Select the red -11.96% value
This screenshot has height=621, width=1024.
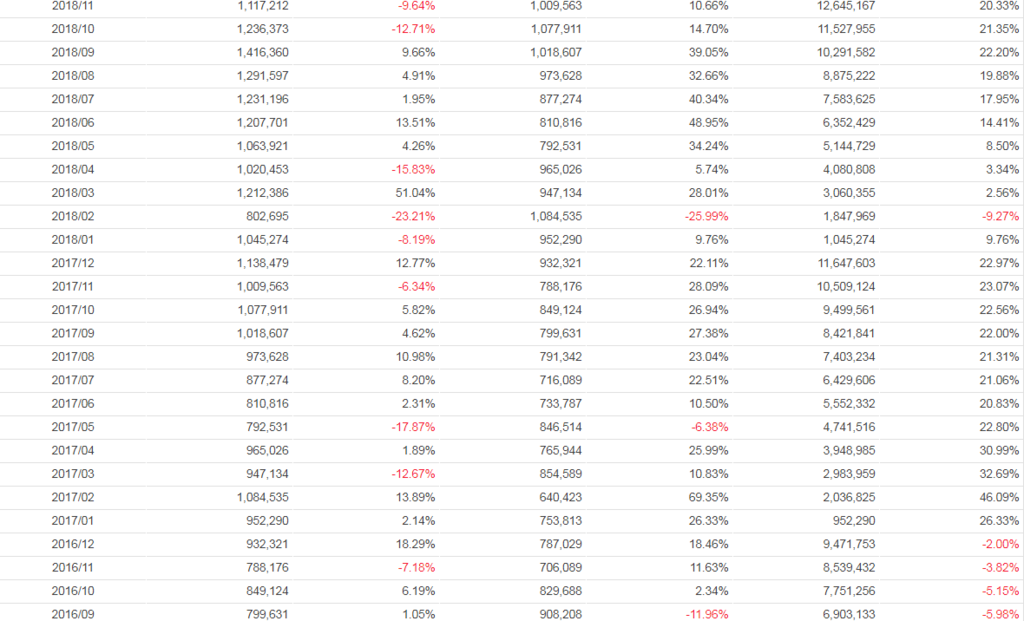[x=705, y=614]
